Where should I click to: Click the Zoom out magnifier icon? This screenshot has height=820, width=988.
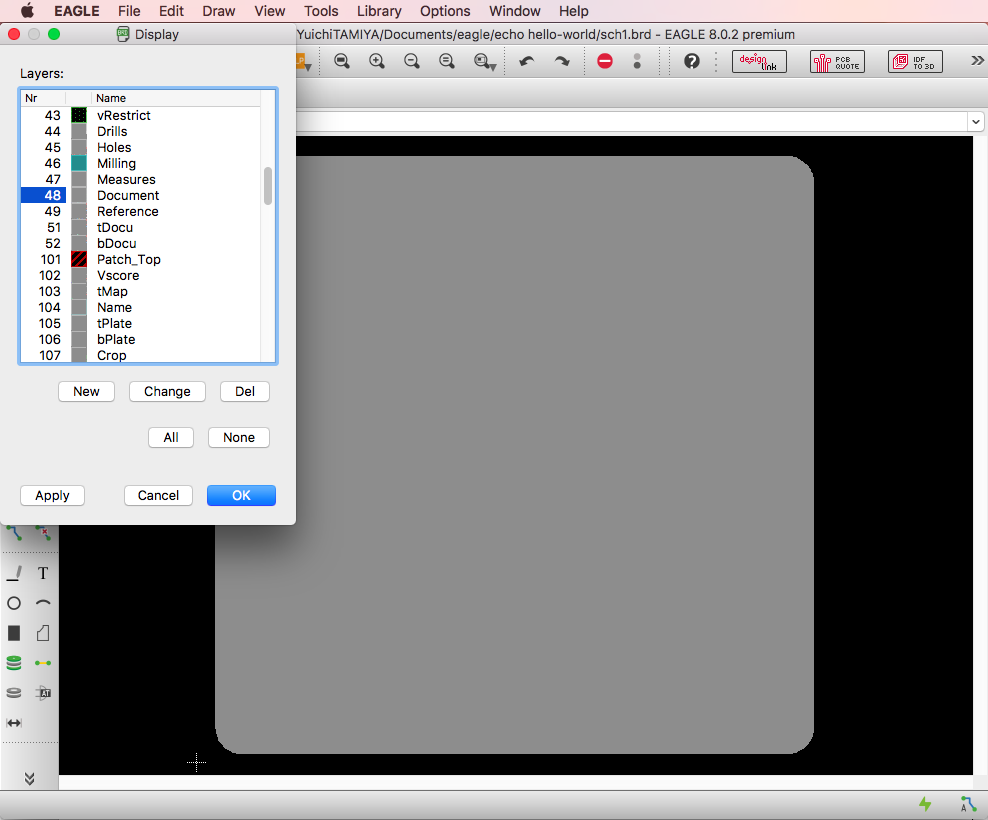click(412, 61)
